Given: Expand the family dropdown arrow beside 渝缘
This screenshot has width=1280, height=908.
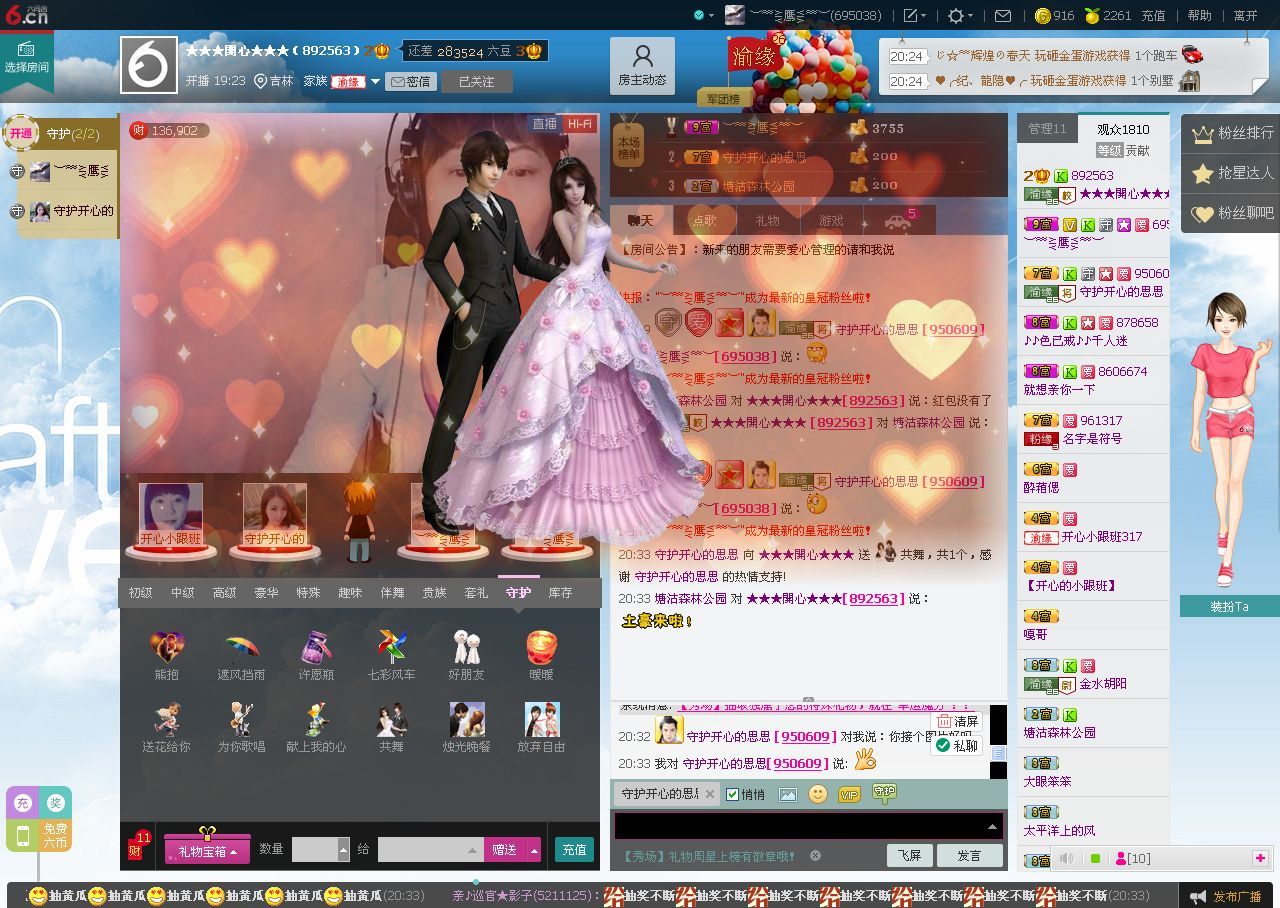Looking at the screenshot, I should tap(376, 82).
